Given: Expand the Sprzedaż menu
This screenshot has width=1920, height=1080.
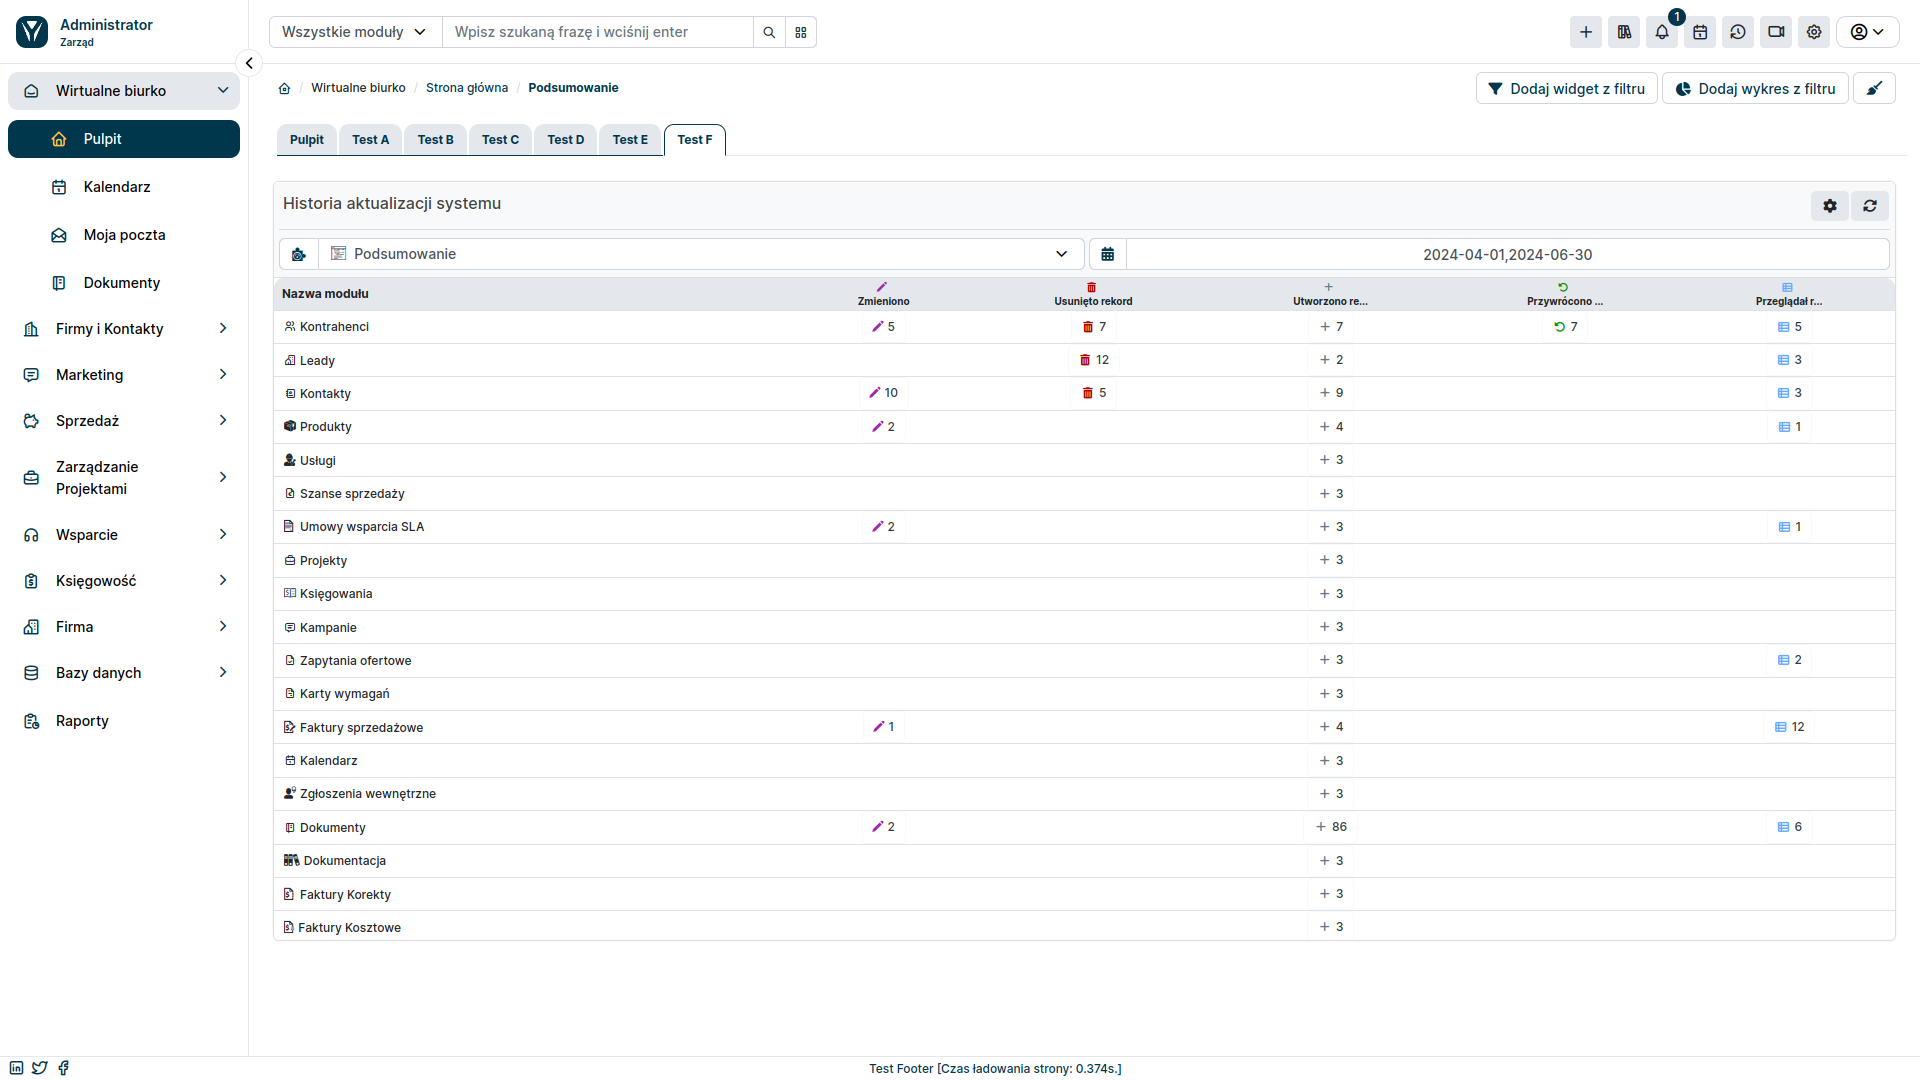Looking at the screenshot, I should click(124, 421).
